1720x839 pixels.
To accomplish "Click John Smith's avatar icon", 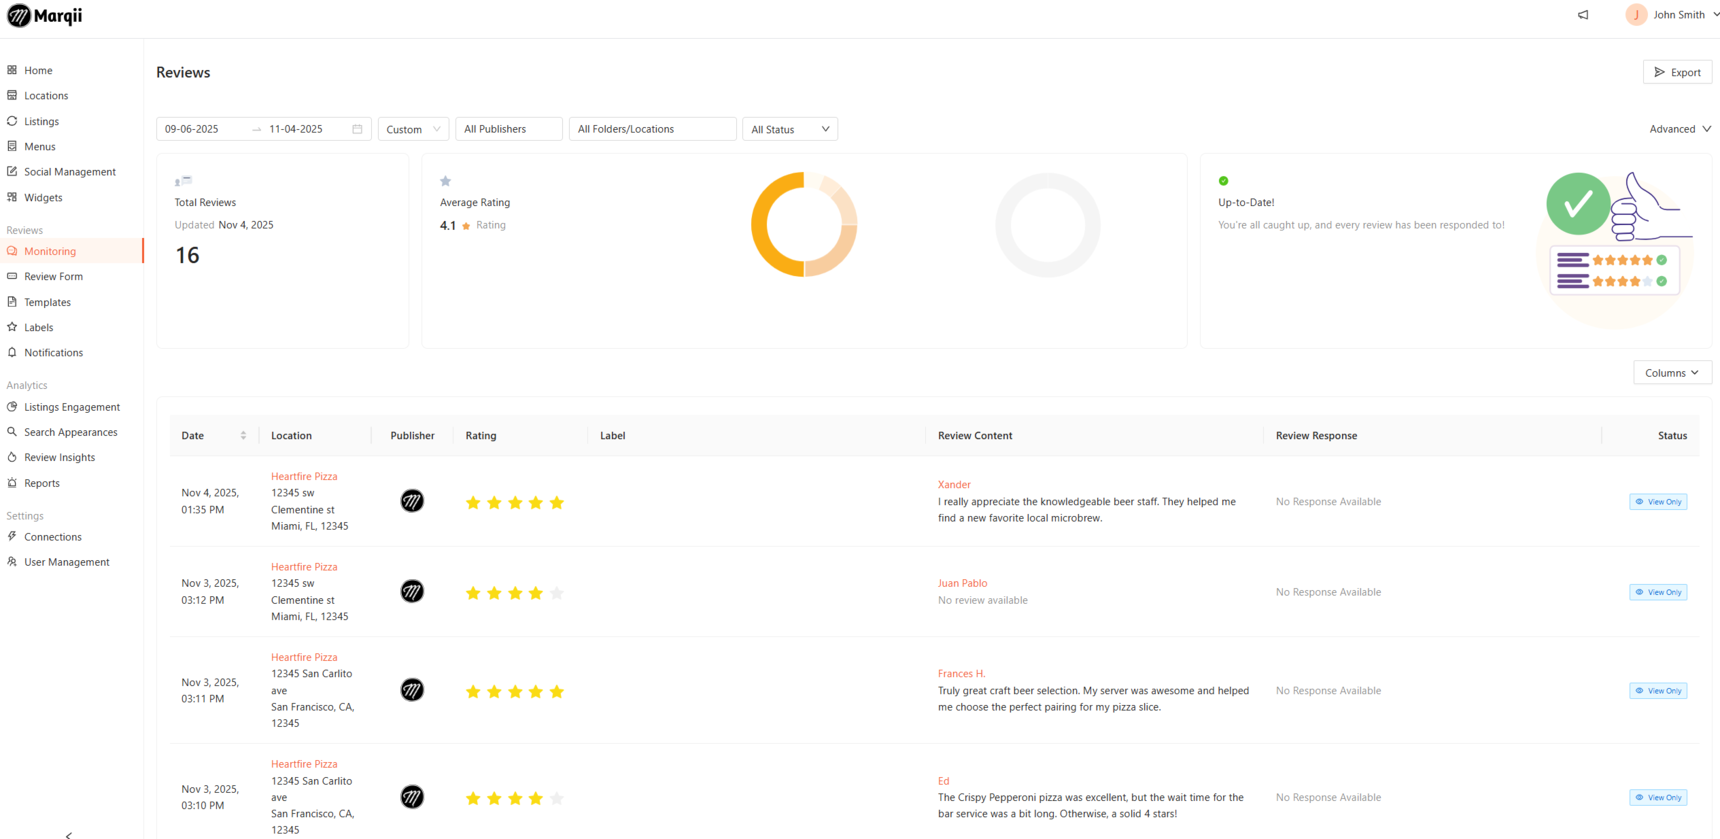I will click(1636, 15).
